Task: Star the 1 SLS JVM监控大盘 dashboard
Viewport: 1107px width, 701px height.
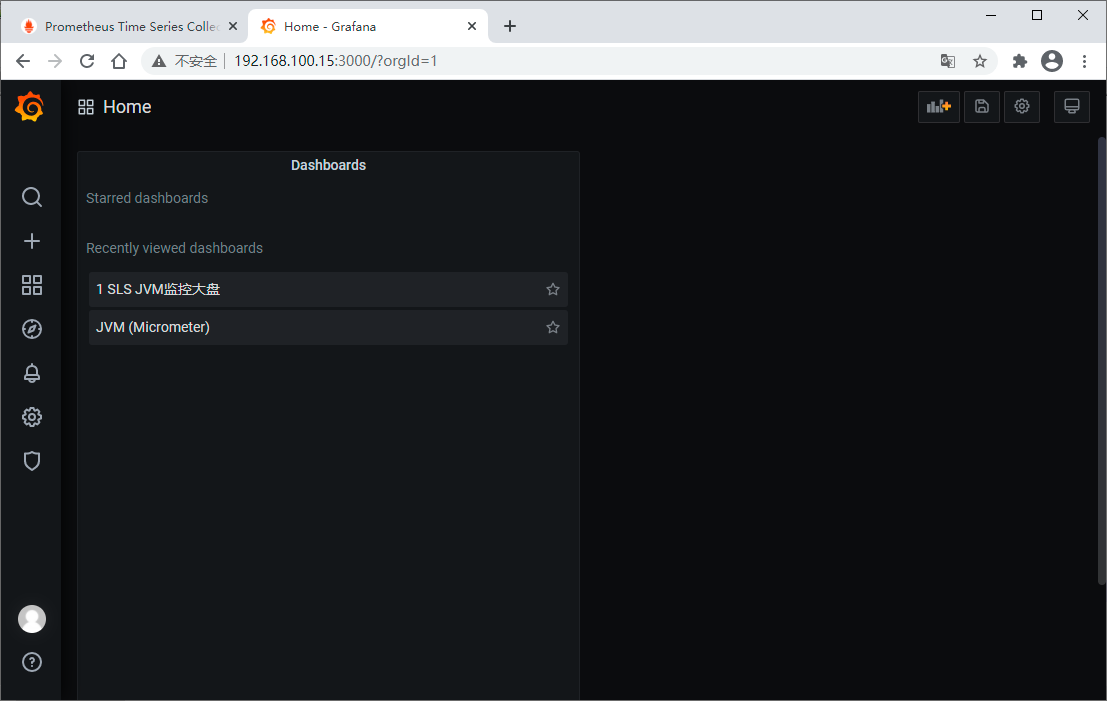Action: pos(553,289)
